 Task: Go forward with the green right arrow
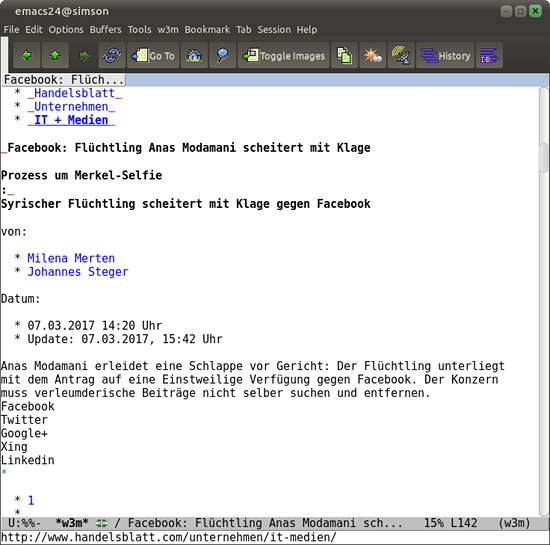[83, 55]
